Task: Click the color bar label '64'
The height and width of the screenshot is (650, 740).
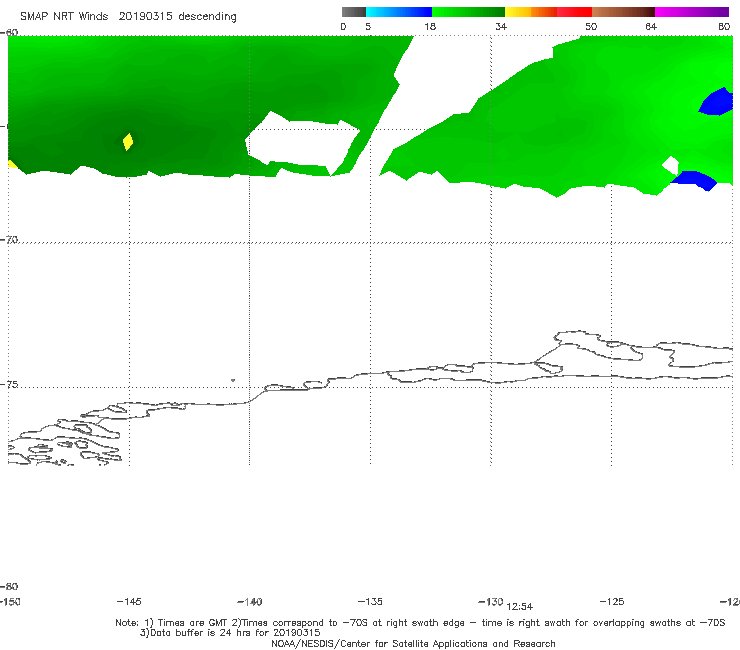Action: [x=651, y=26]
